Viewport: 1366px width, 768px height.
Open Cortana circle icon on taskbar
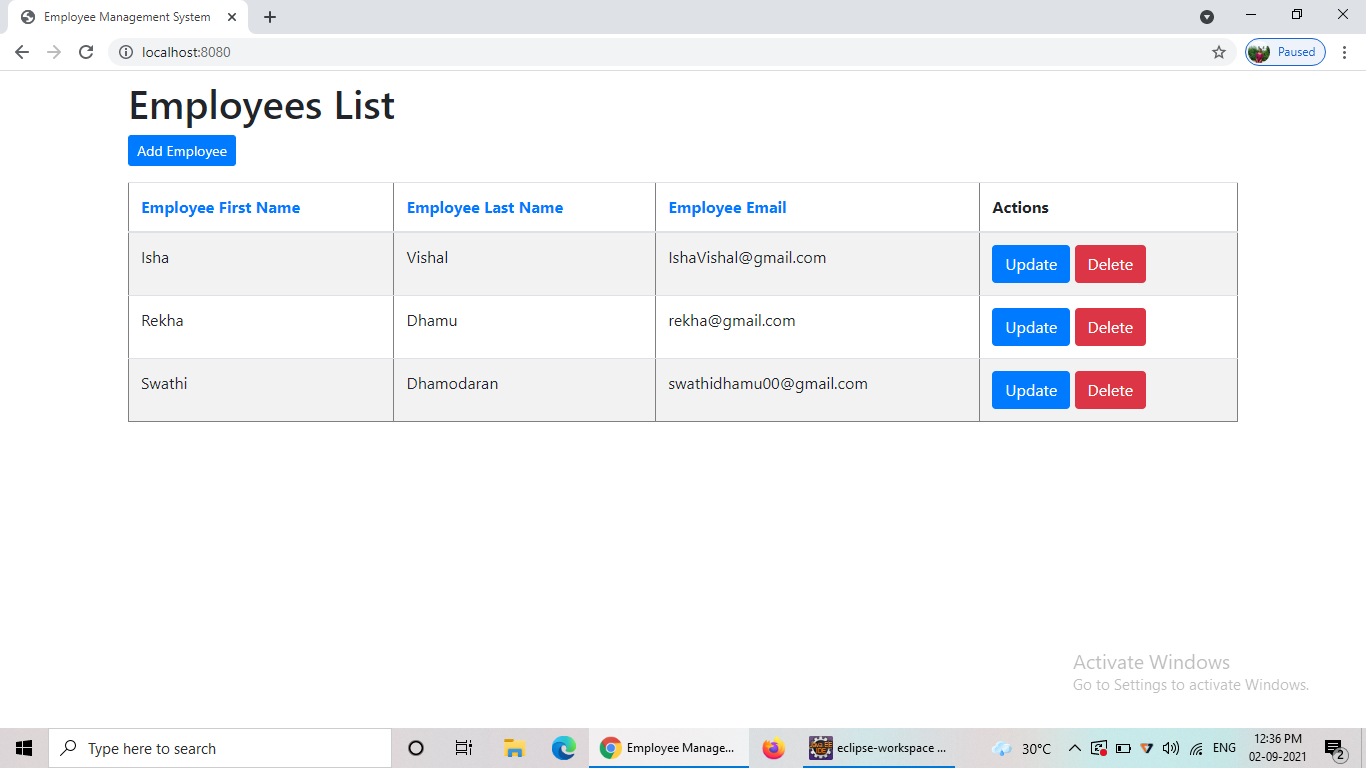point(416,748)
